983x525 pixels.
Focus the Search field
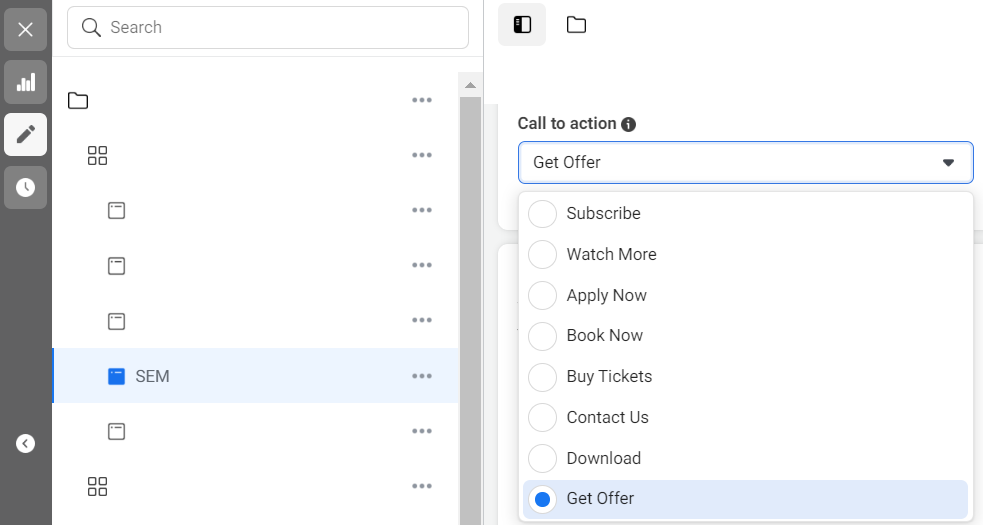(x=268, y=28)
